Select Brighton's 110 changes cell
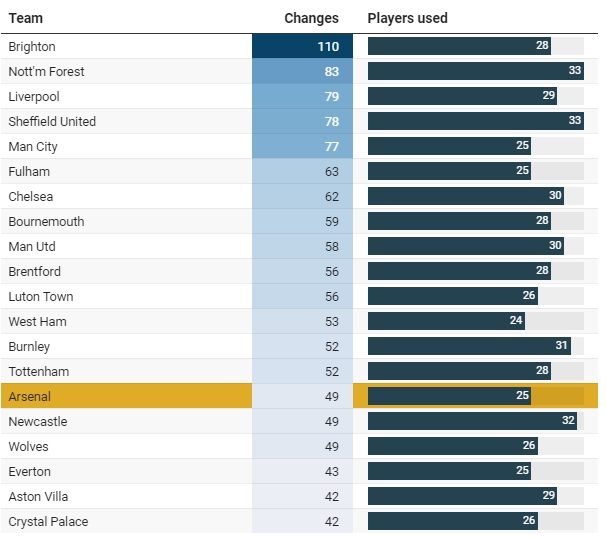The image size is (606, 537). click(302, 46)
